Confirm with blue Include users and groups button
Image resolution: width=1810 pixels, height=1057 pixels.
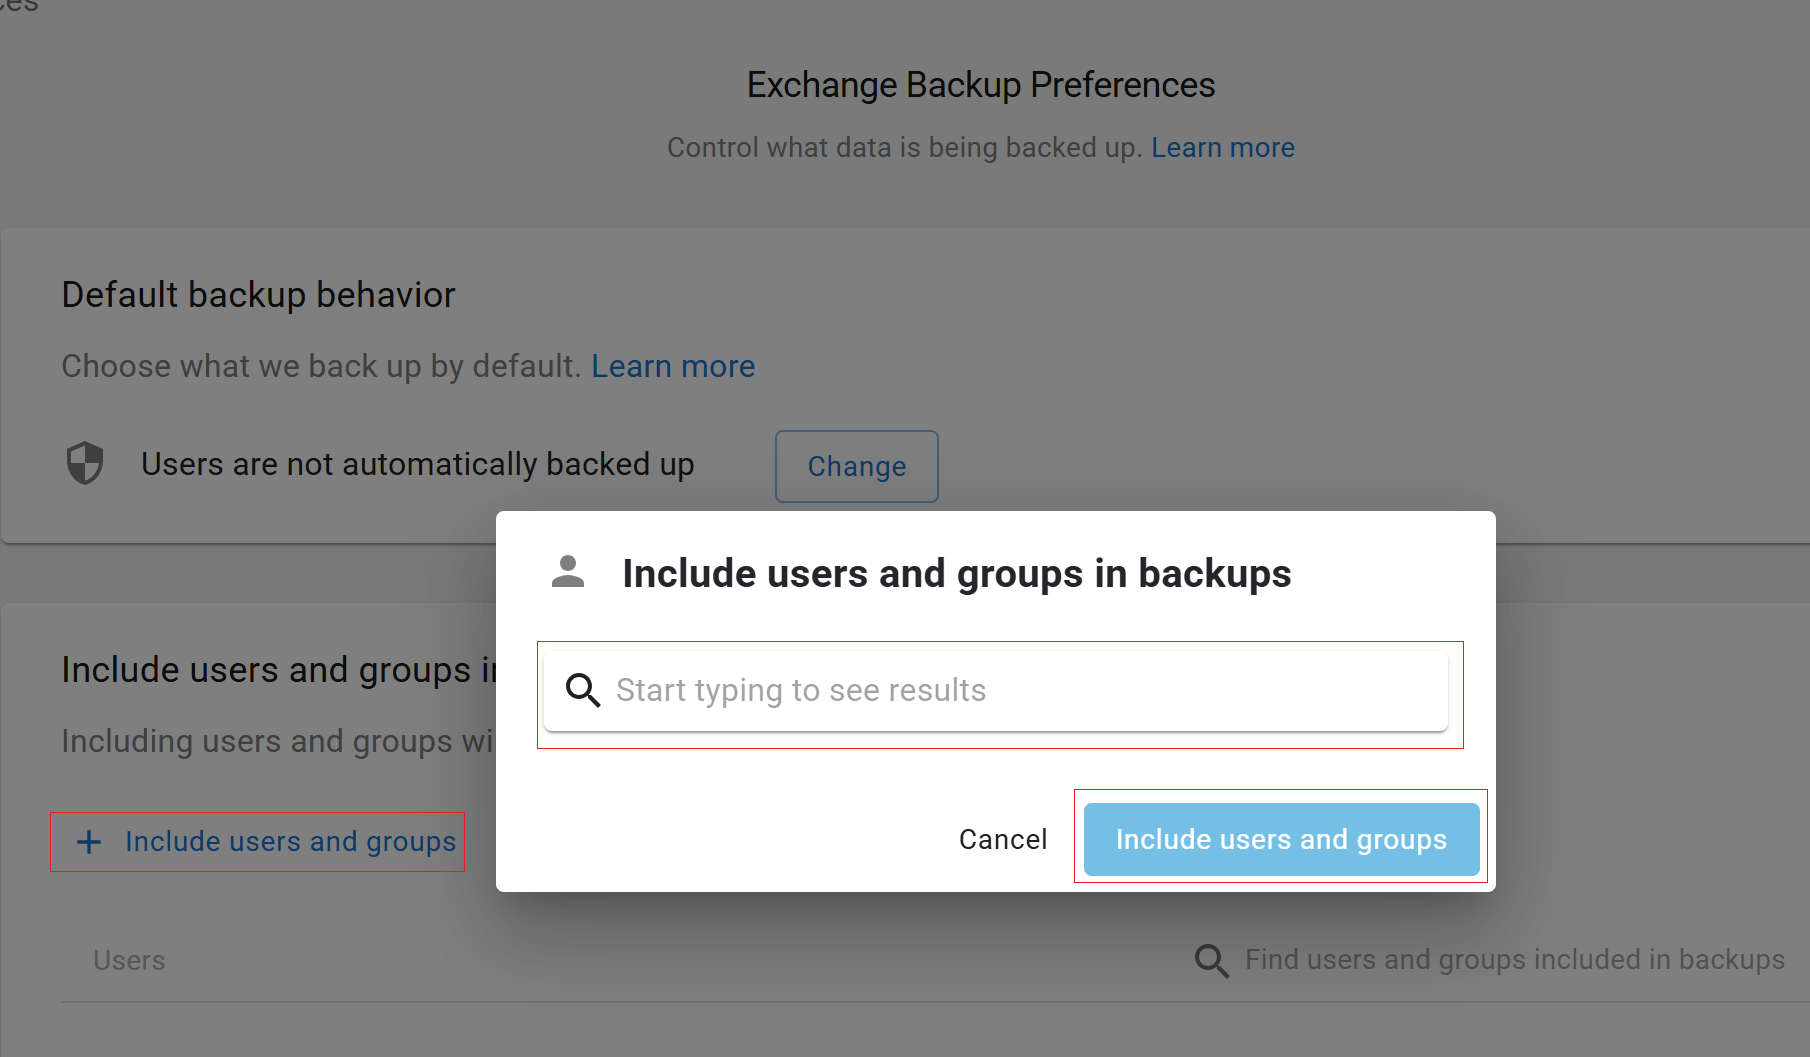click(1281, 839)
